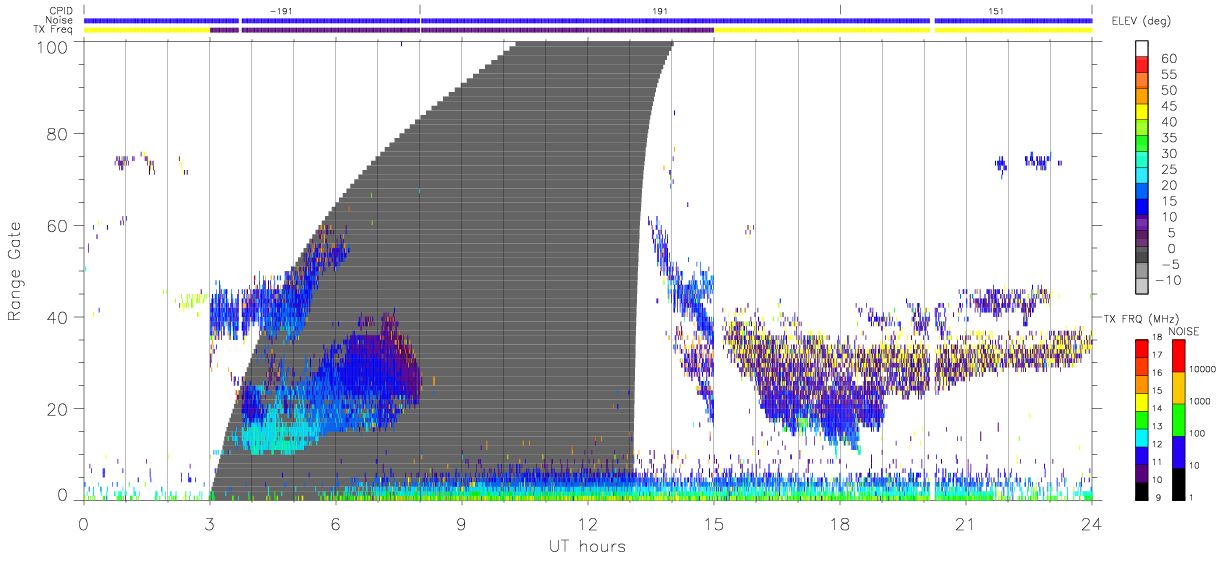Click the 'NOISE' legend title

click(1182, 331)
